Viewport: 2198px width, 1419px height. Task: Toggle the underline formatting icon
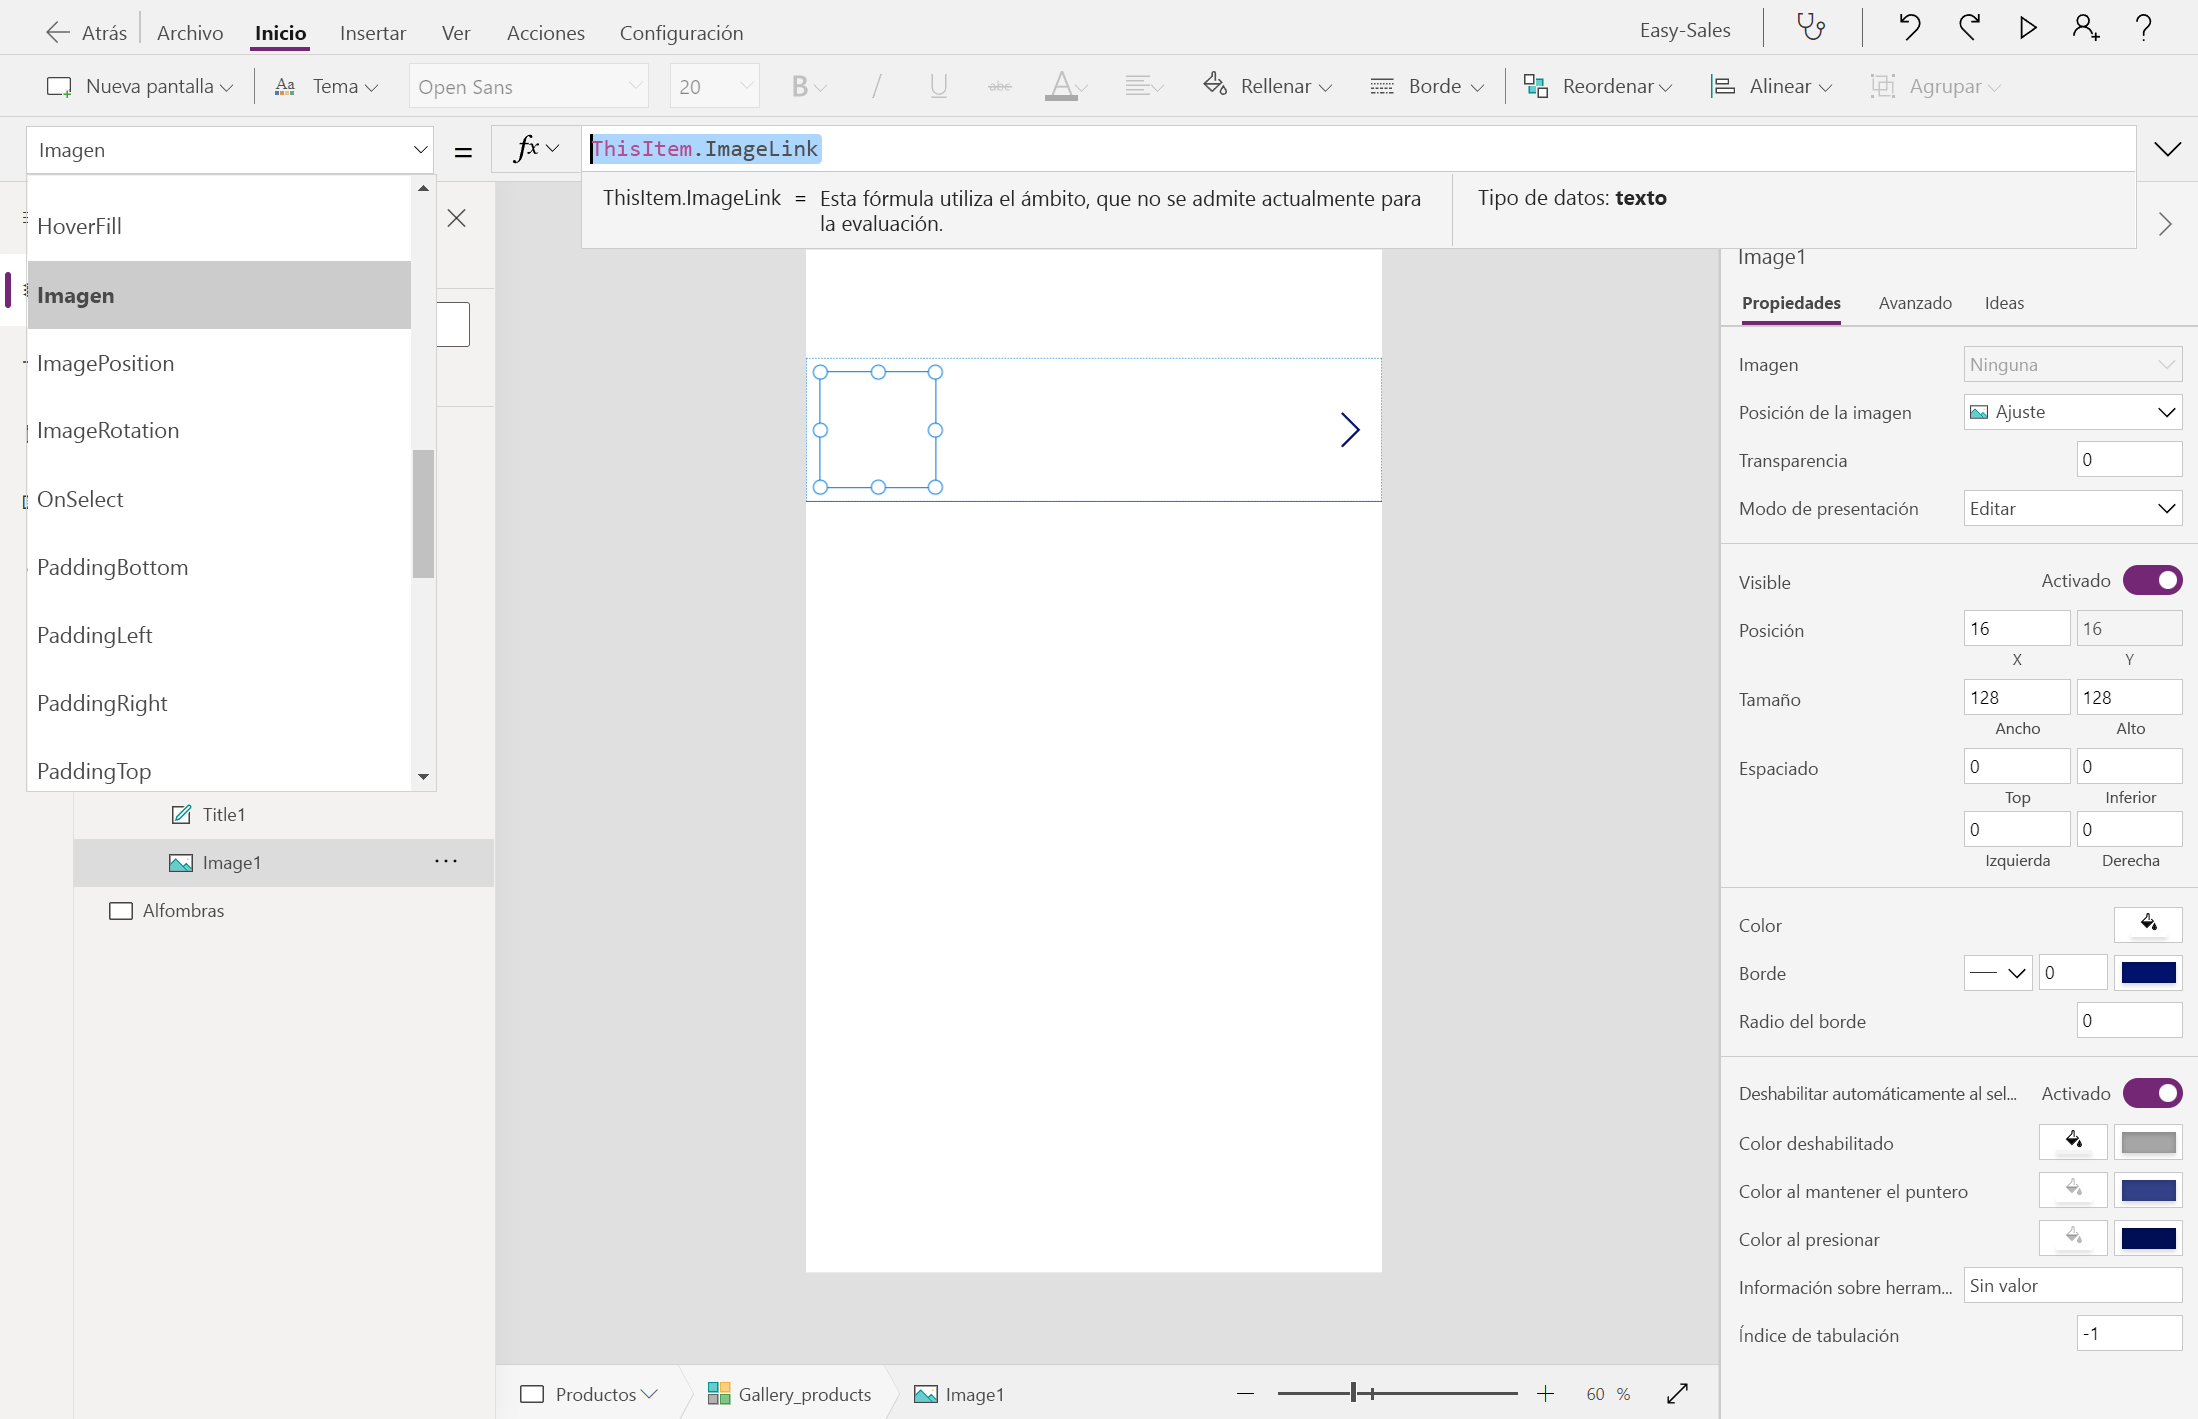click(937, 86)
